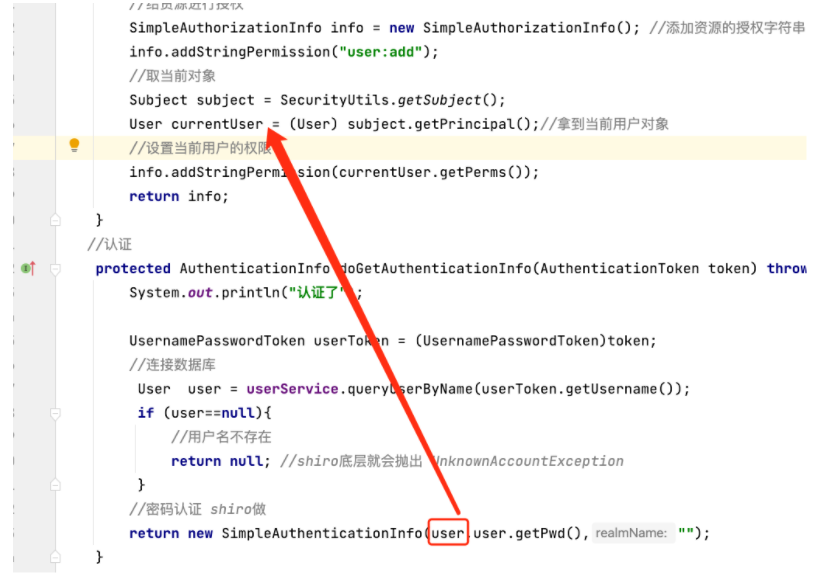Click the yellow light bulb intention icon
839x574 pixels.
tap(74, 145)
